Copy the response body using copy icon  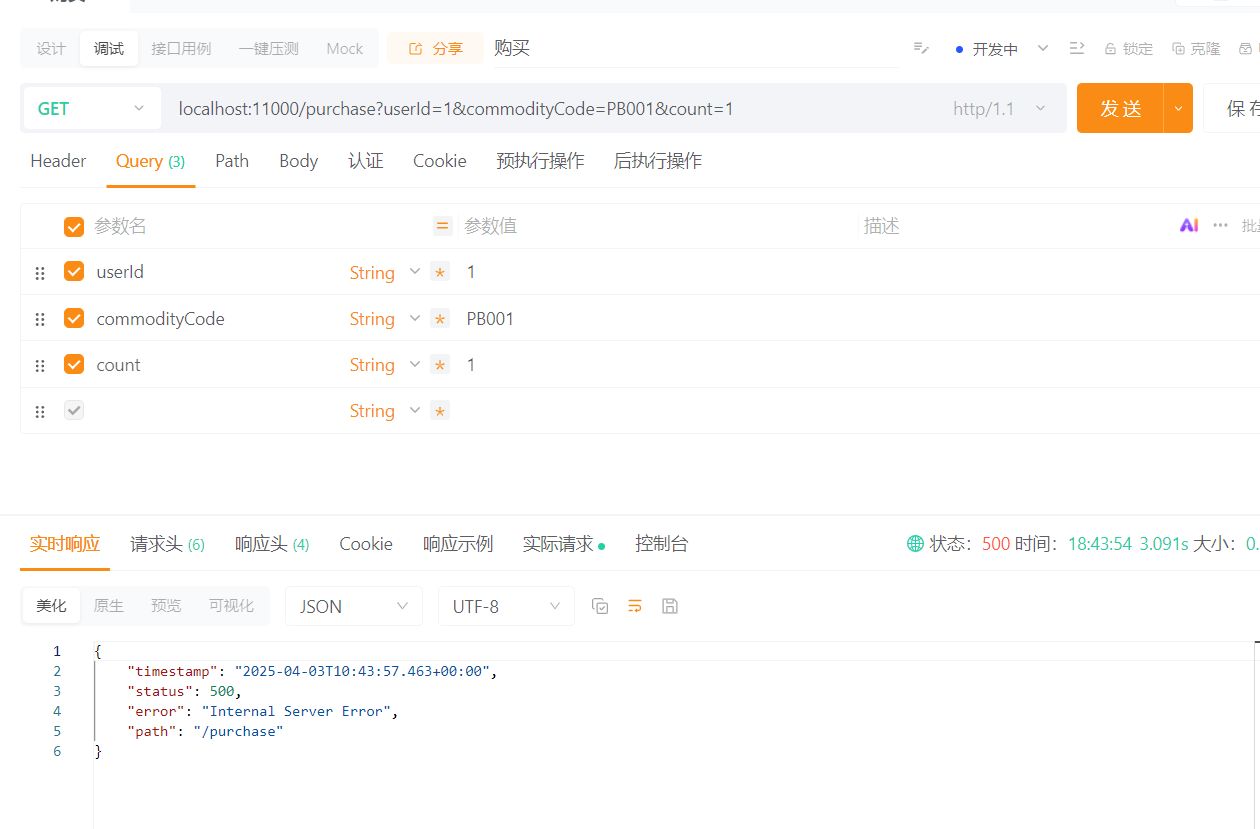(600, 606)
